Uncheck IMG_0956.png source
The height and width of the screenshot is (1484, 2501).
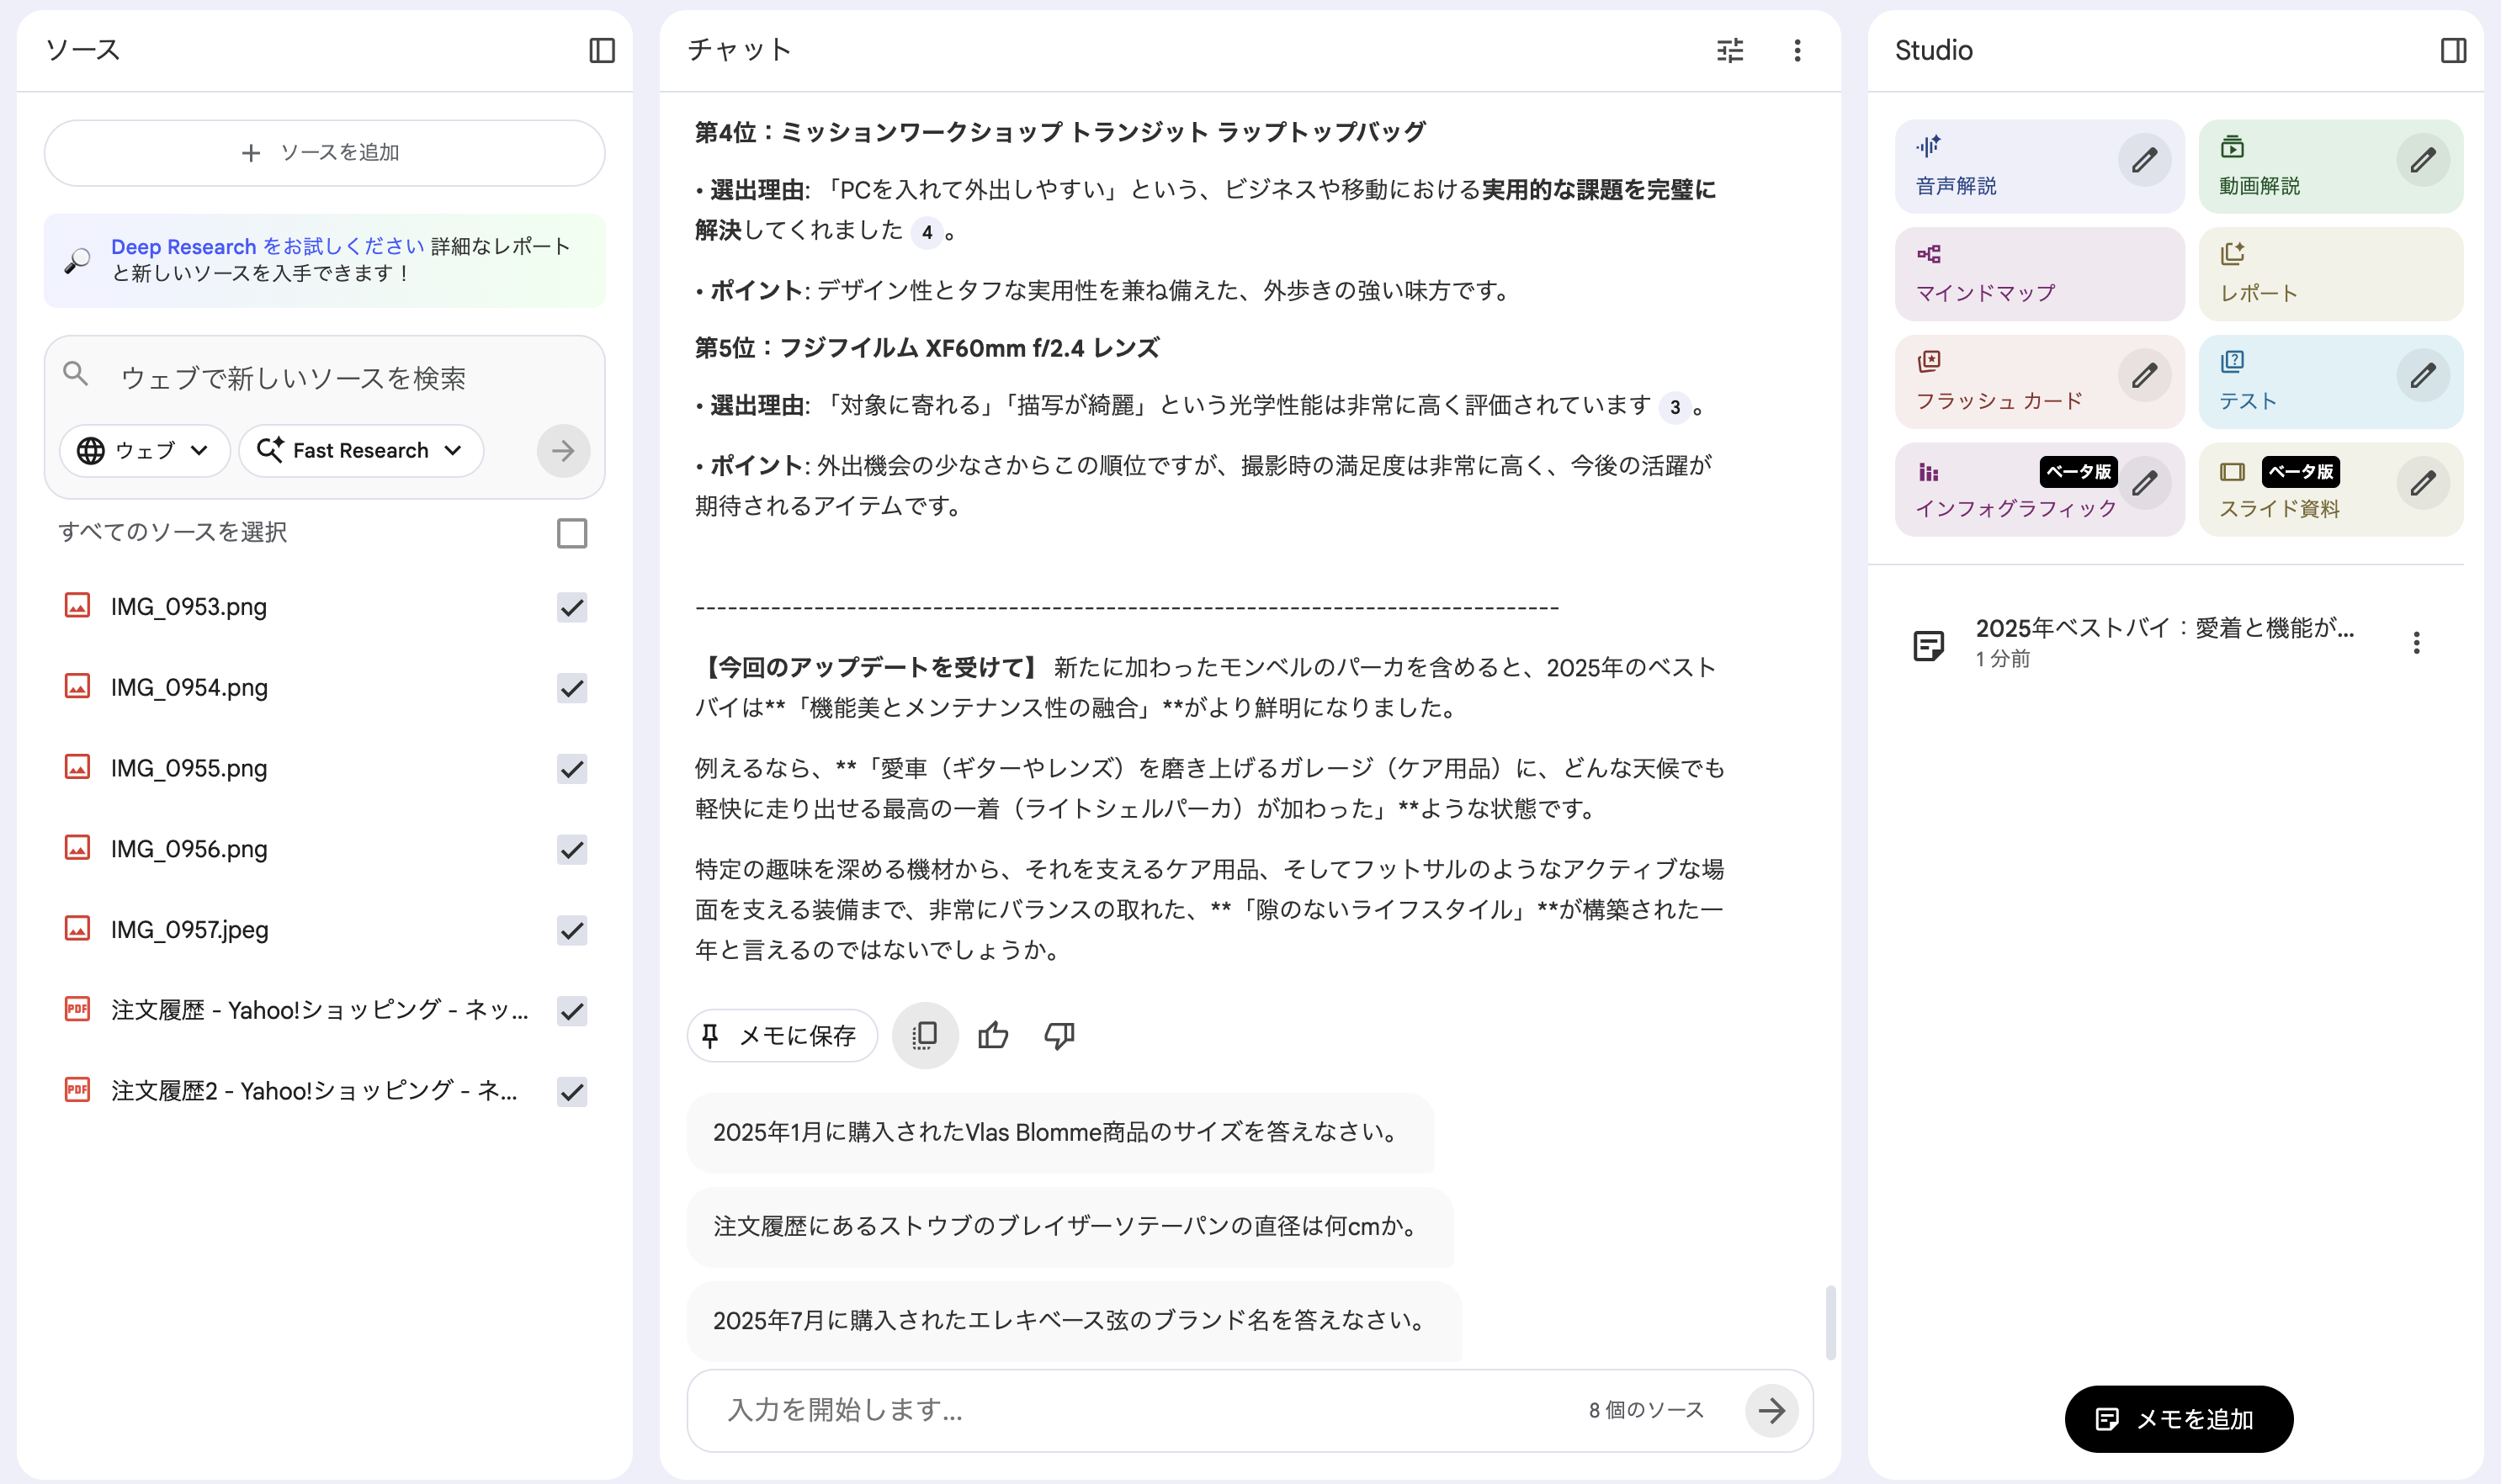point(572,849)
